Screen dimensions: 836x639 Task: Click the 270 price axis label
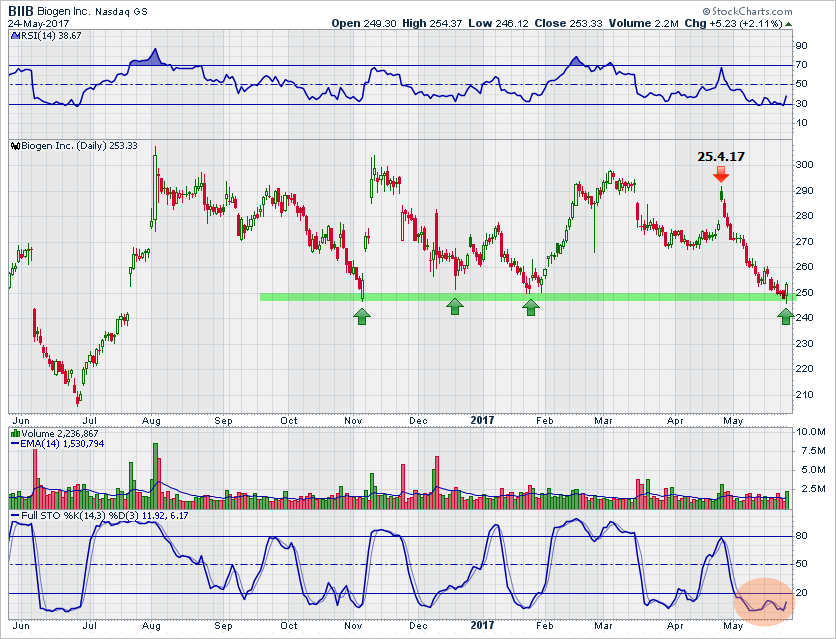point(804,241)
